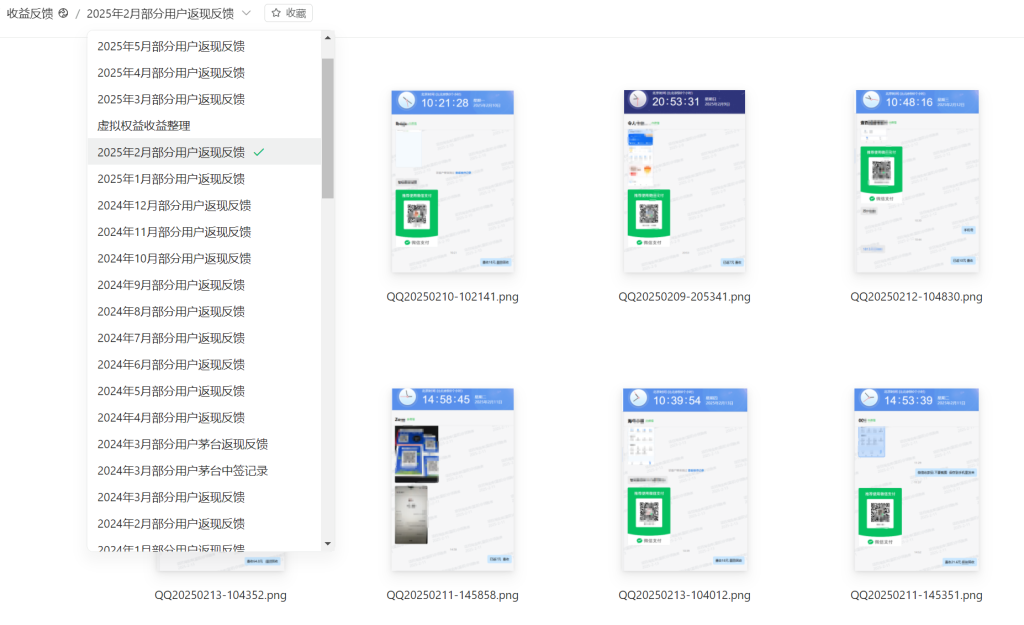Click file name QQ20250209-205341.png
The height and width of the screenshot is (625, 1024).
pos(684,296)
